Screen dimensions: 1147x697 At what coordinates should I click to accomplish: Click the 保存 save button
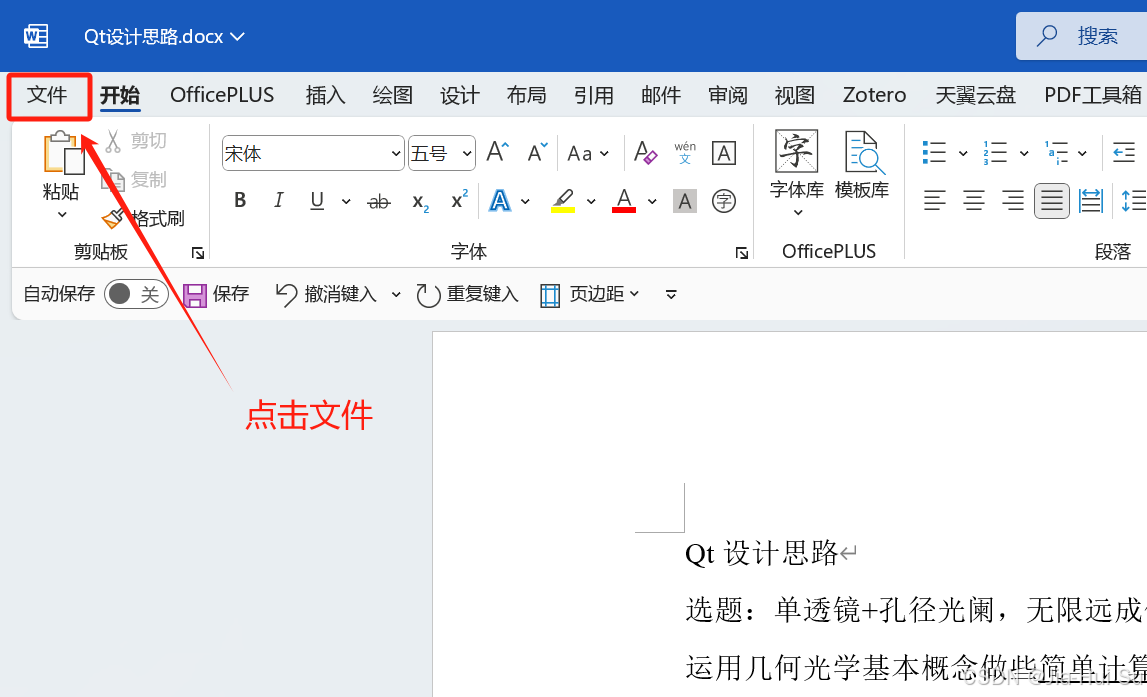(x=216, y=295)
